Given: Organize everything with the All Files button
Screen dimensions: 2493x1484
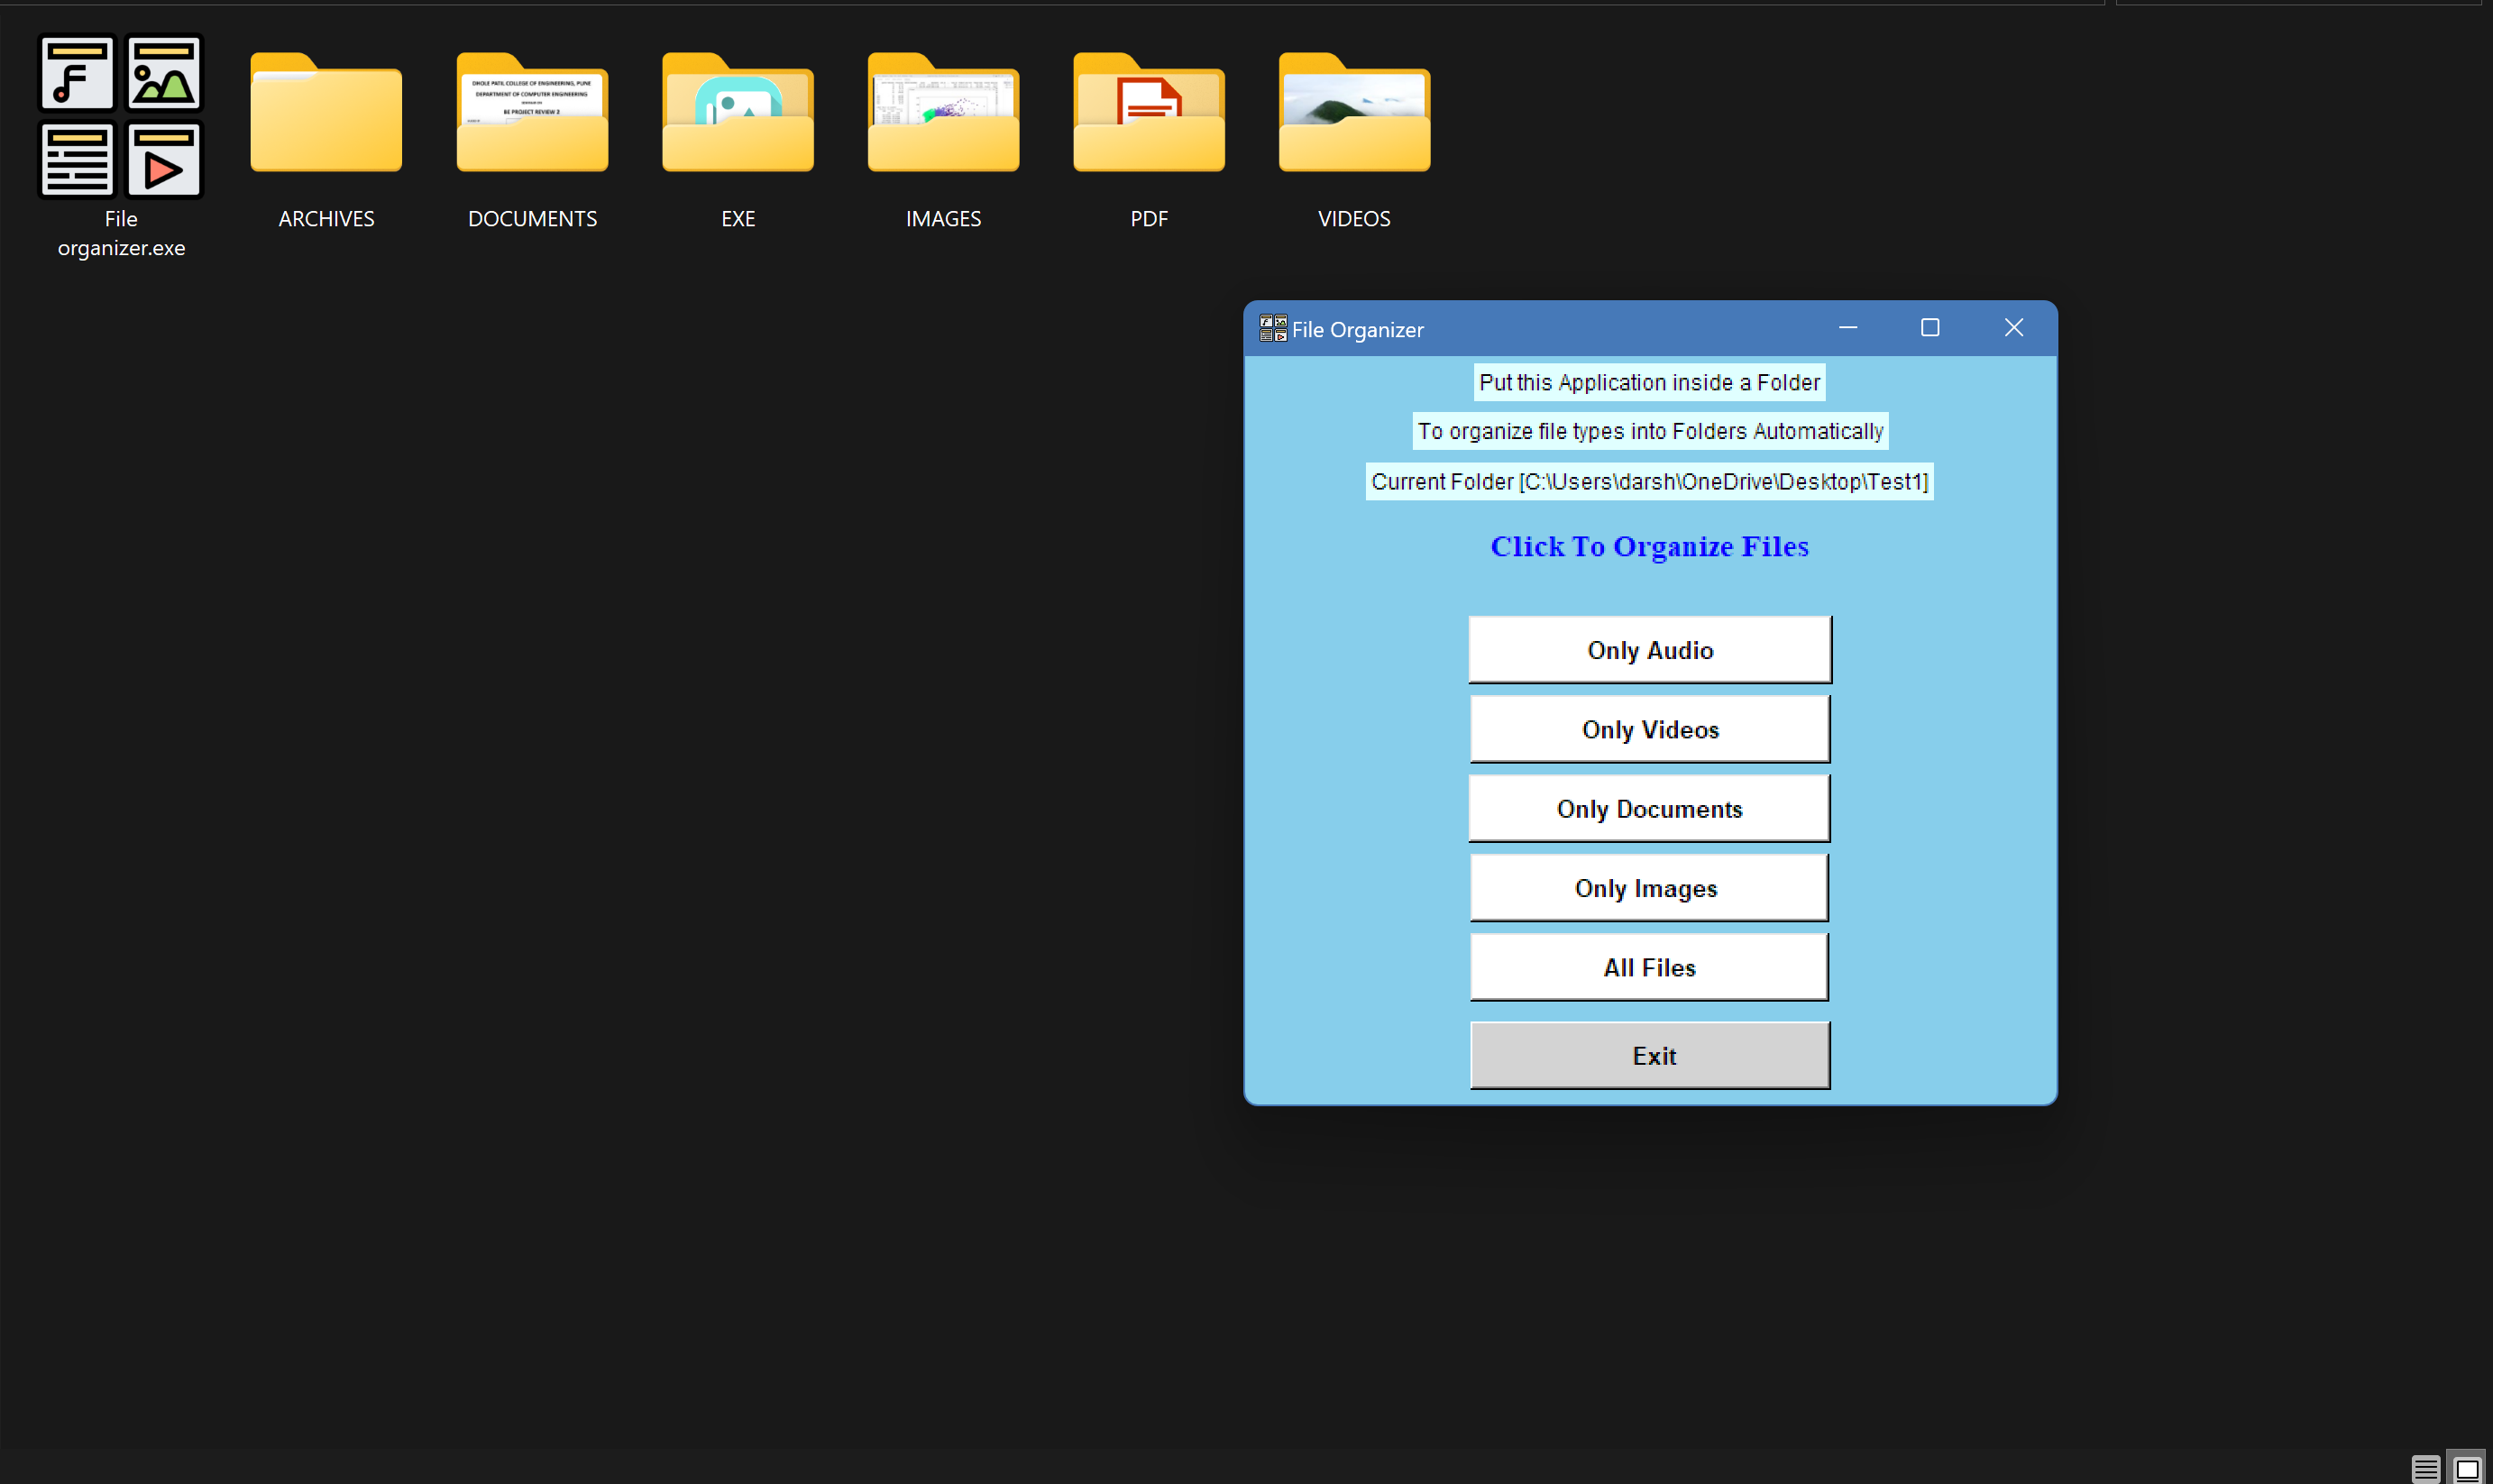Looking at the screenshot, I should coord(1648,966).
